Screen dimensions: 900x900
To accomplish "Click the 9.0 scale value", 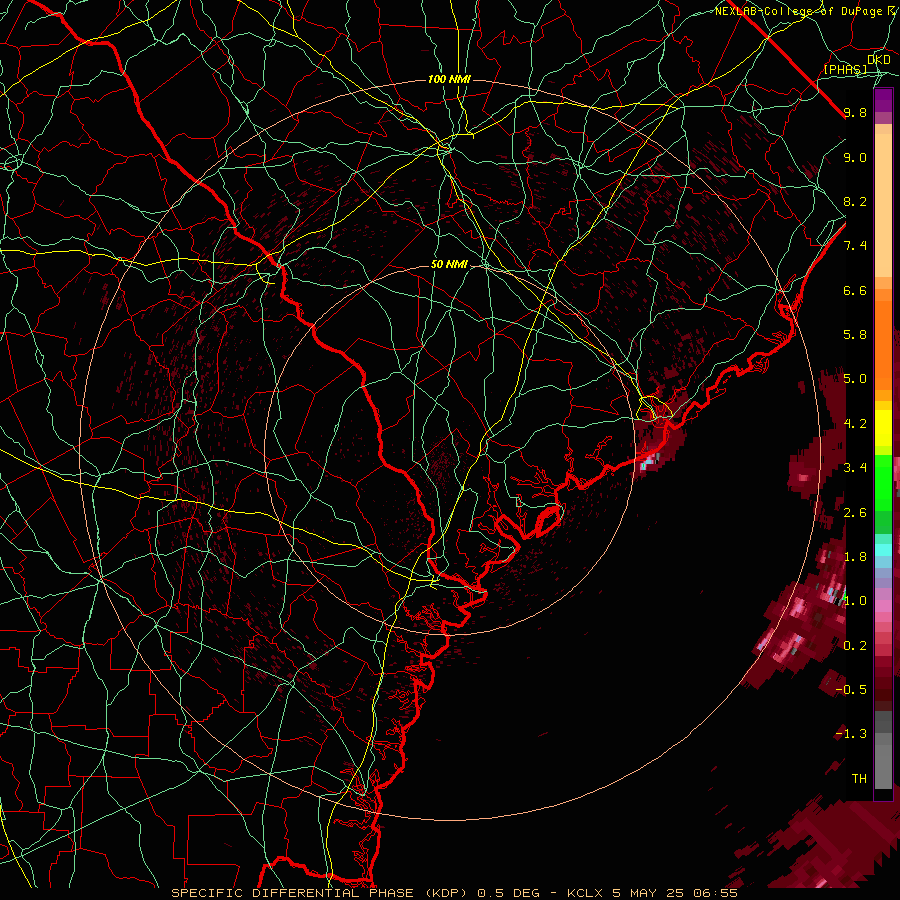I will coord(855,157).
